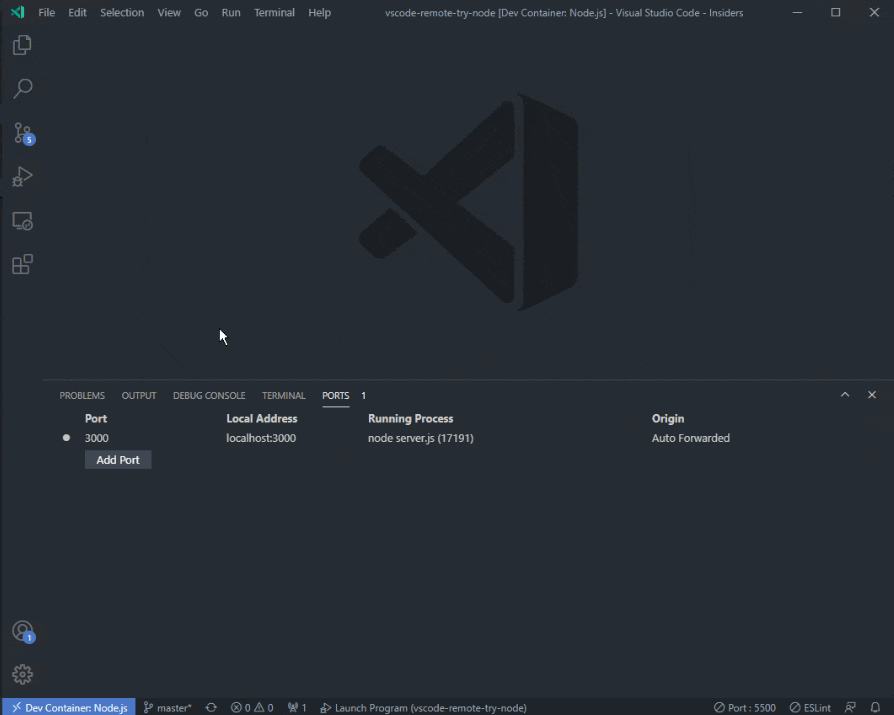
Task: Open the Extensions view icon
Action: [22, 265]
